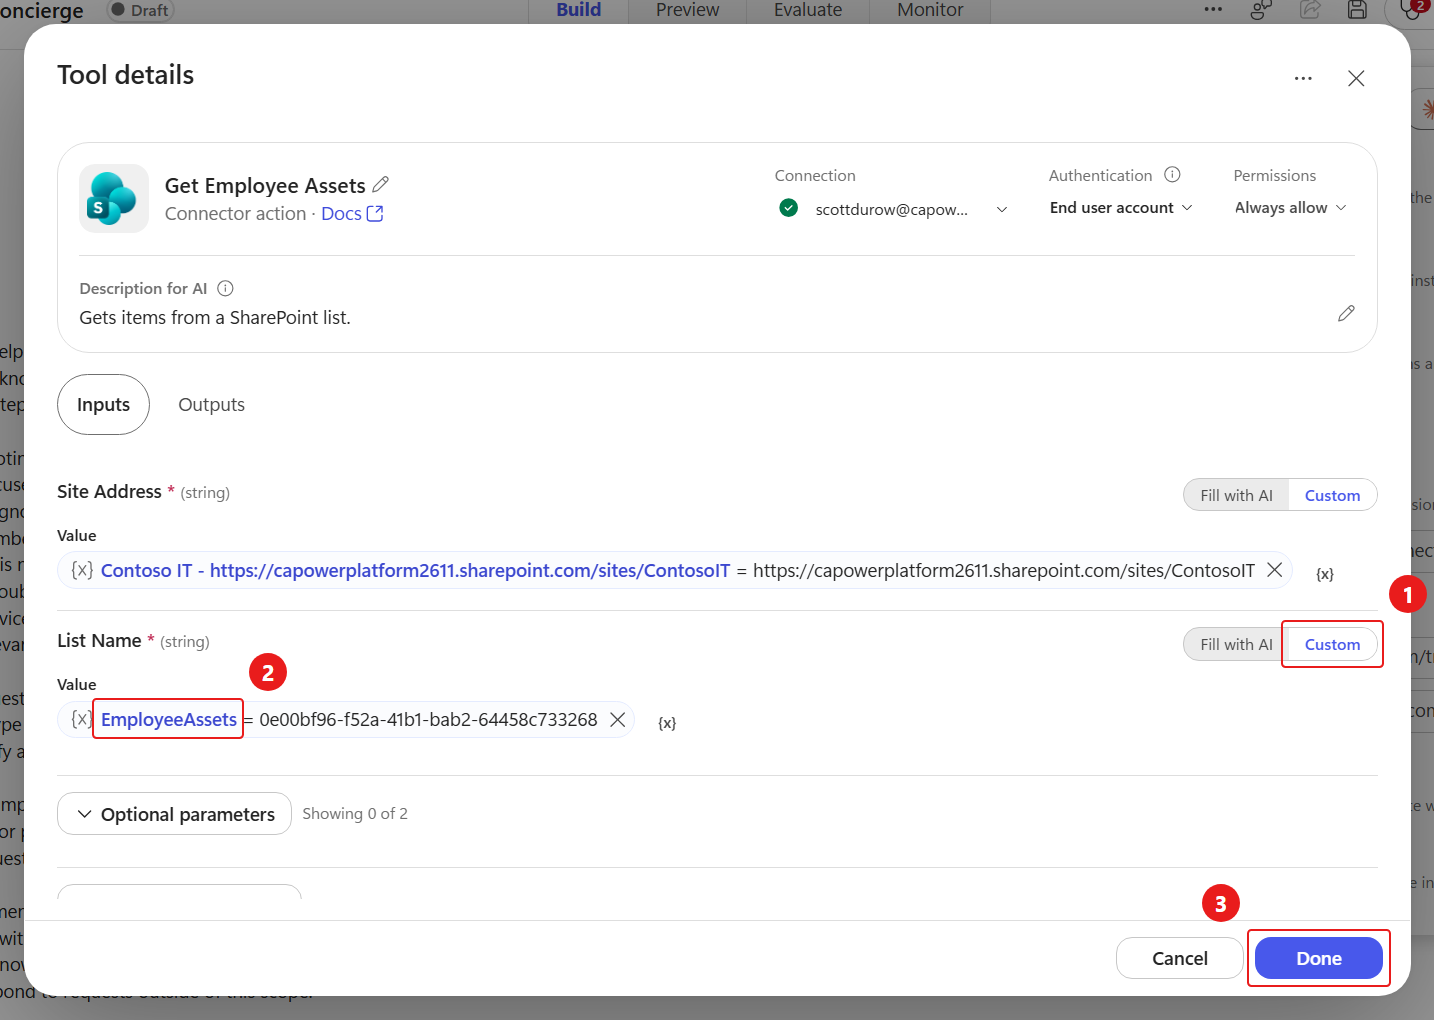
Task: Switch to the Outputs tab
Action: pyautogui.click(x=211, y=404)
